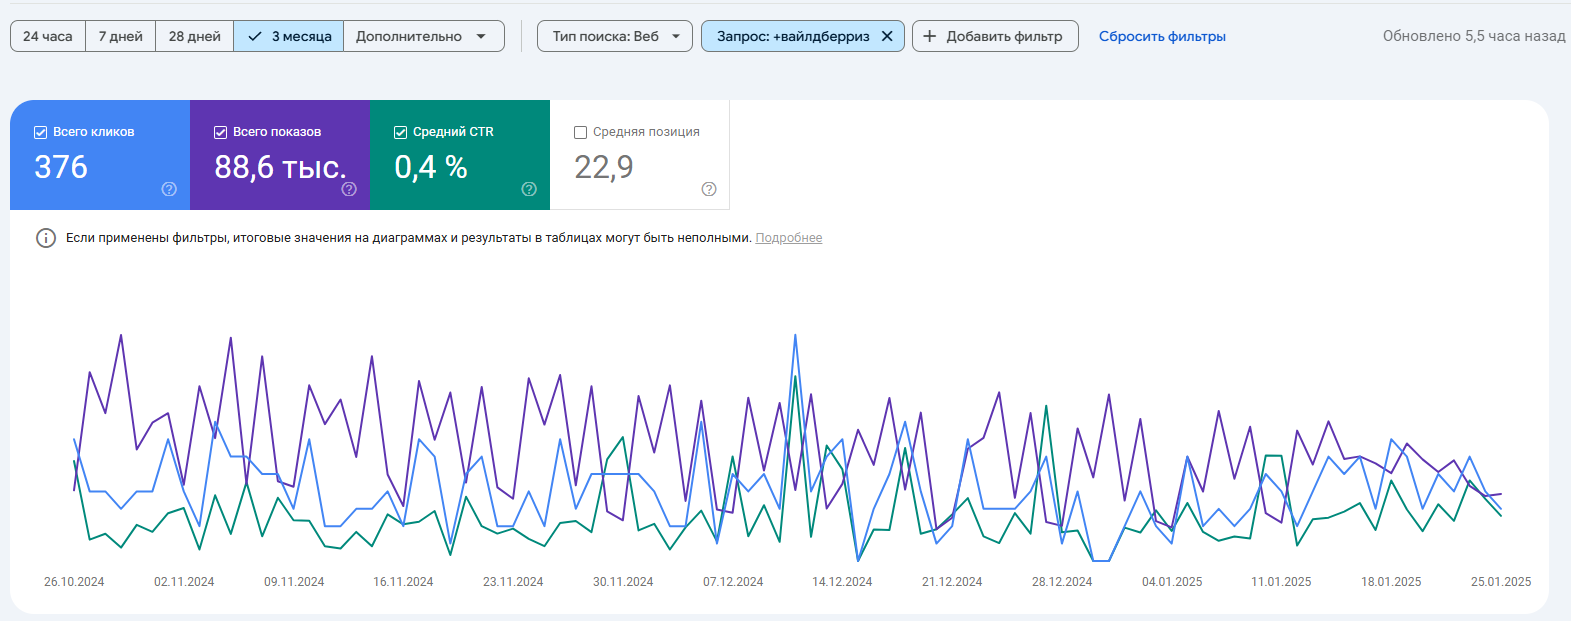The image size is (1571, 621).
Task: Expand the Тип поиска: Веб dropdown
Action: coord(615,36)
